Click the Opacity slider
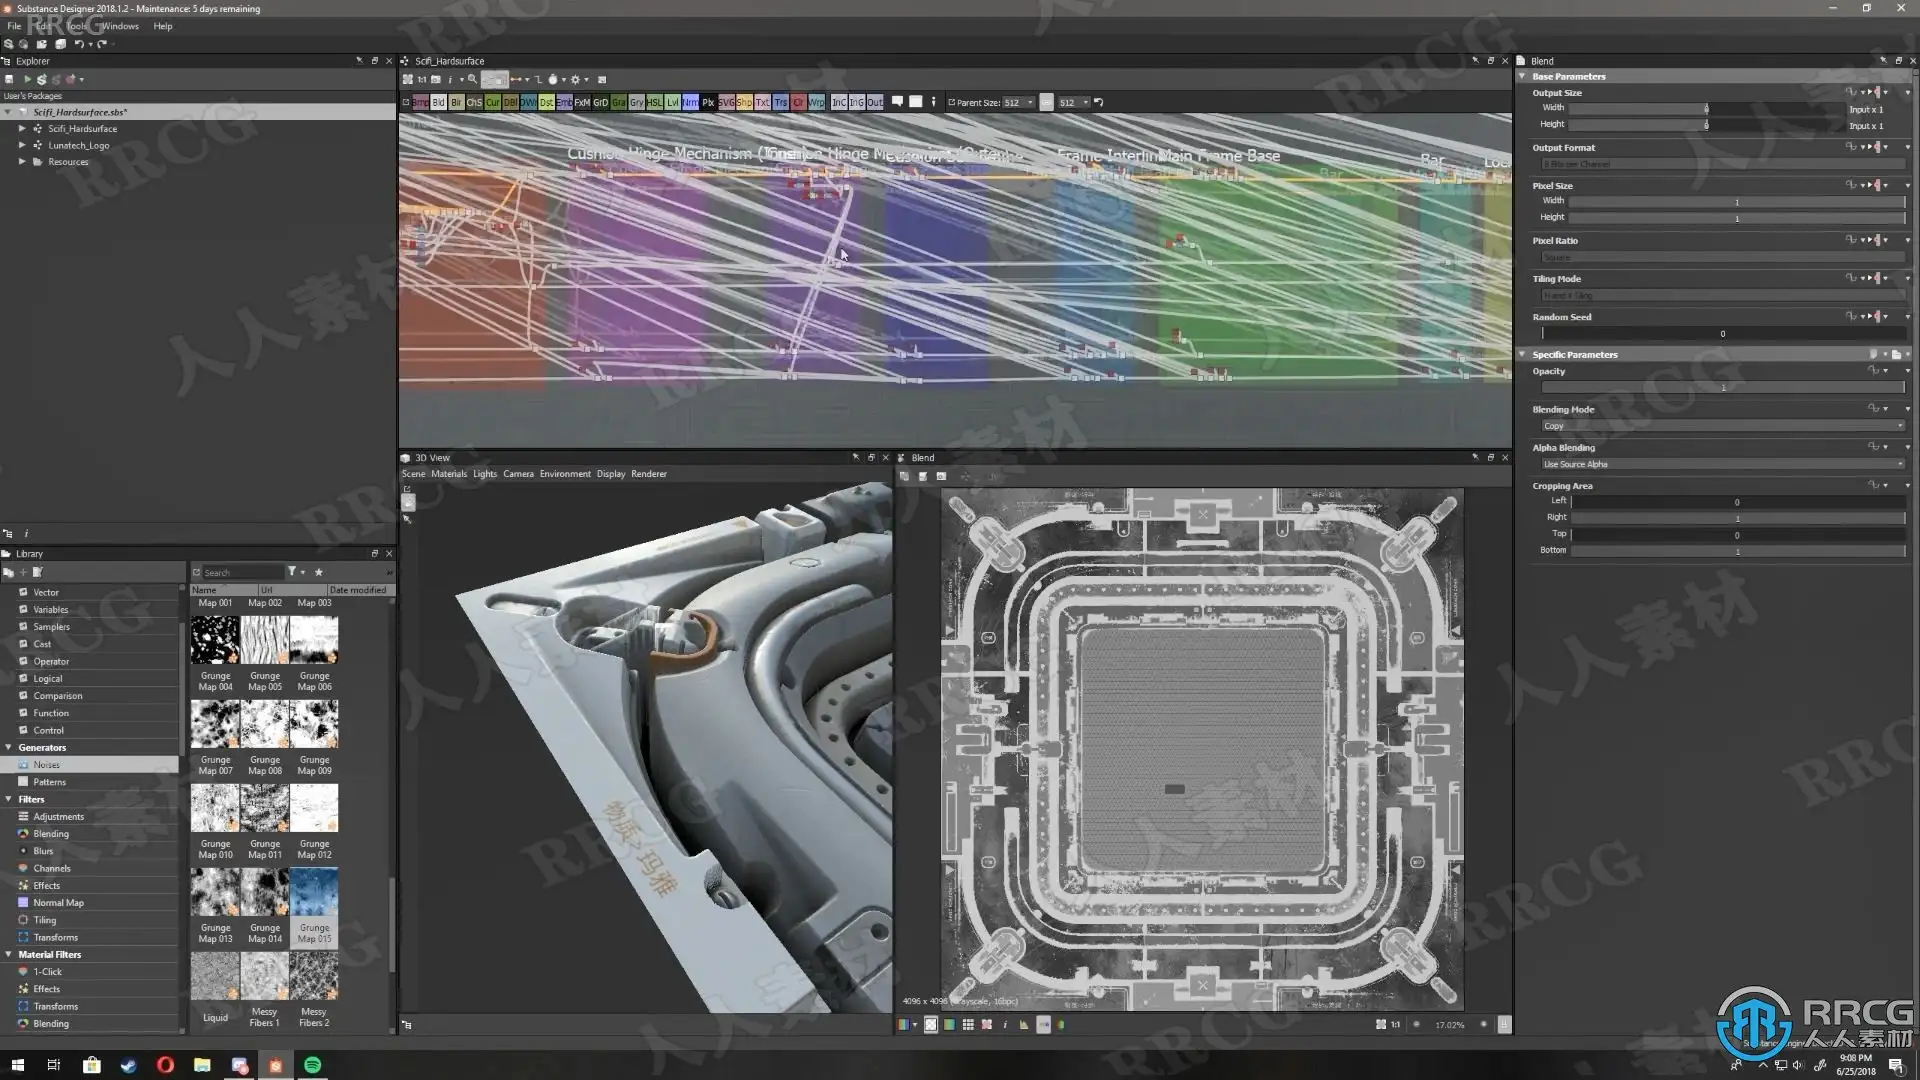1920x1080 pixels. coord(1722,388)
